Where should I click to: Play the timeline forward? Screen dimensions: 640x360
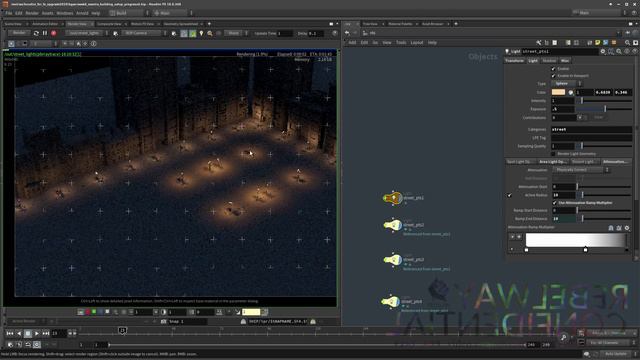pos(37,333)
